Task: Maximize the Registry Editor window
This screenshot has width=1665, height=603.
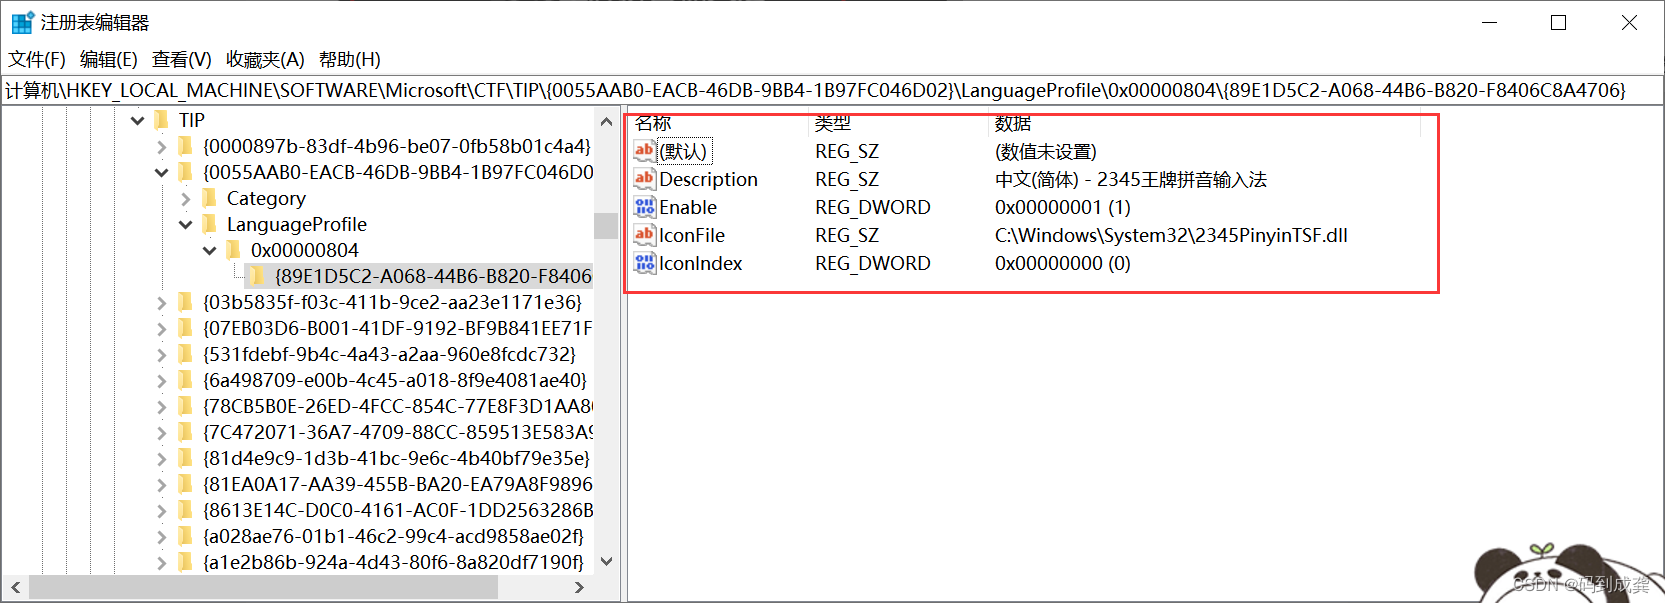Action: 1558,22
